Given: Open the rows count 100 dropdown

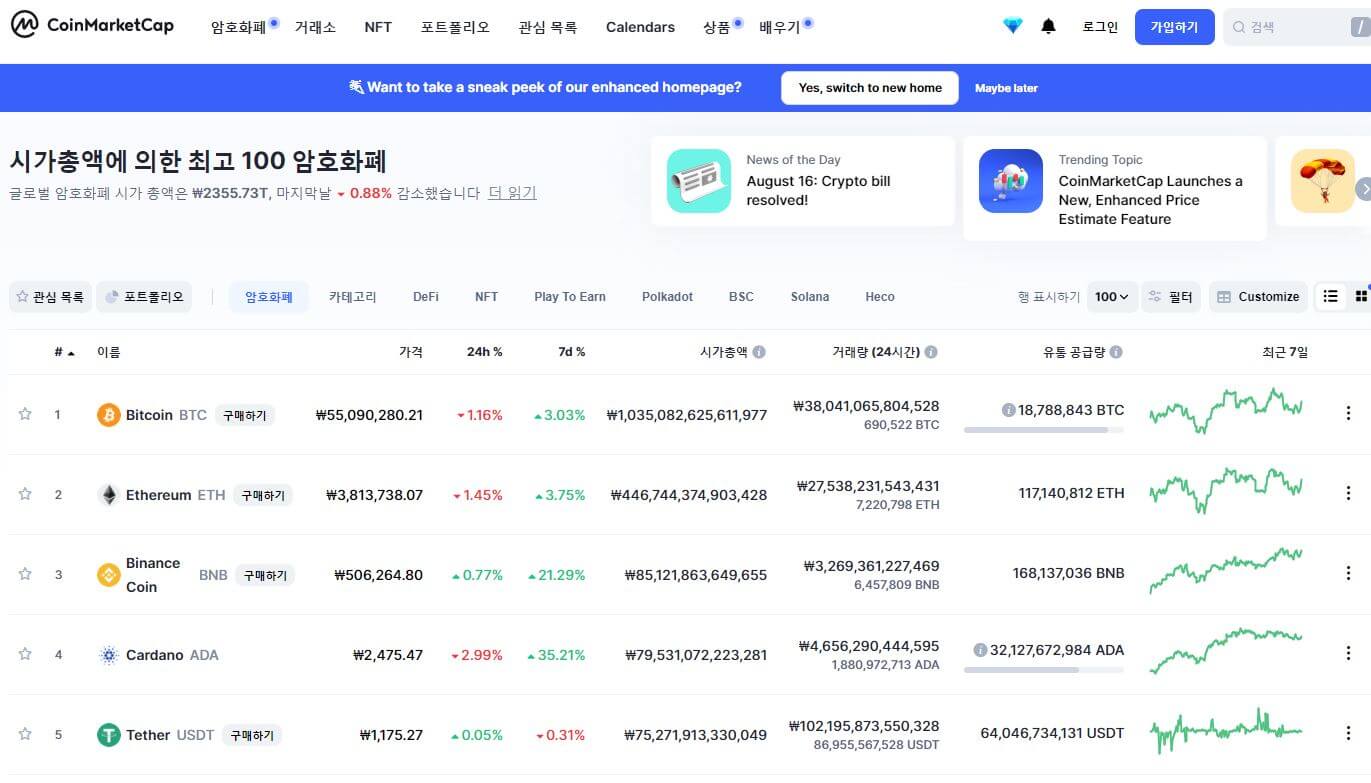Looking at the screenshot, I should click(1112, 297).
